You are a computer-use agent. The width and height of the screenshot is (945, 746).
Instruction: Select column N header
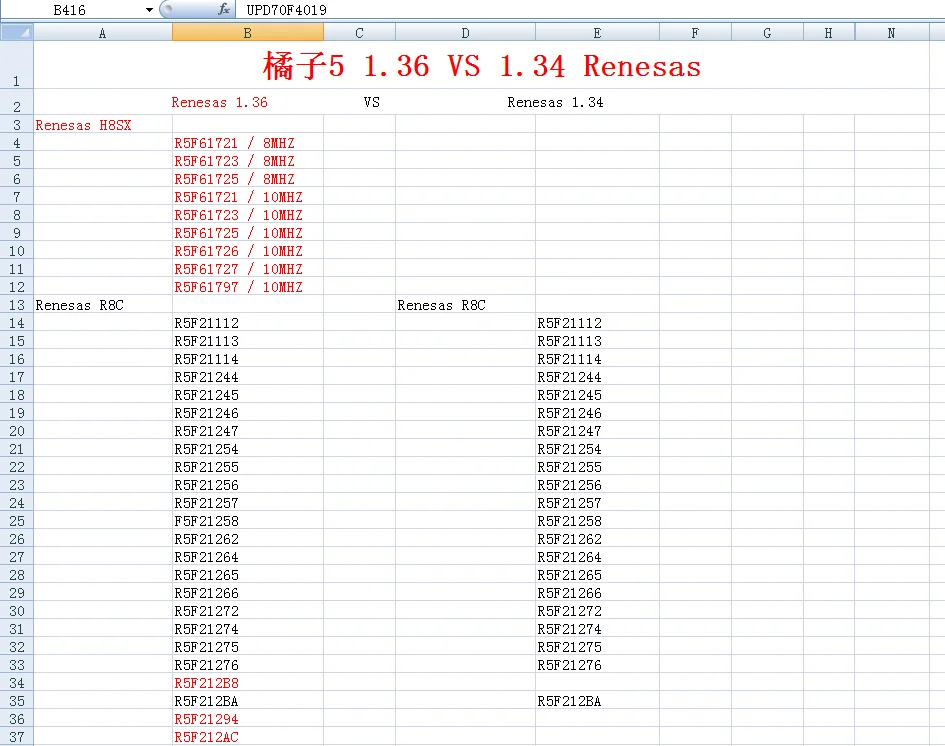click(891, 33)
